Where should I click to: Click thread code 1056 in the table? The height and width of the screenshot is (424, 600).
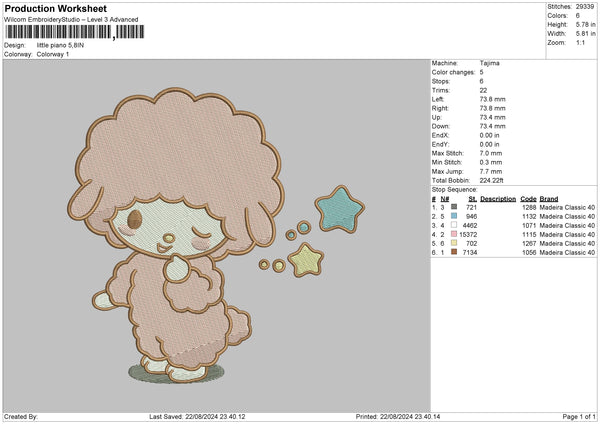click(x=529, y=252)
